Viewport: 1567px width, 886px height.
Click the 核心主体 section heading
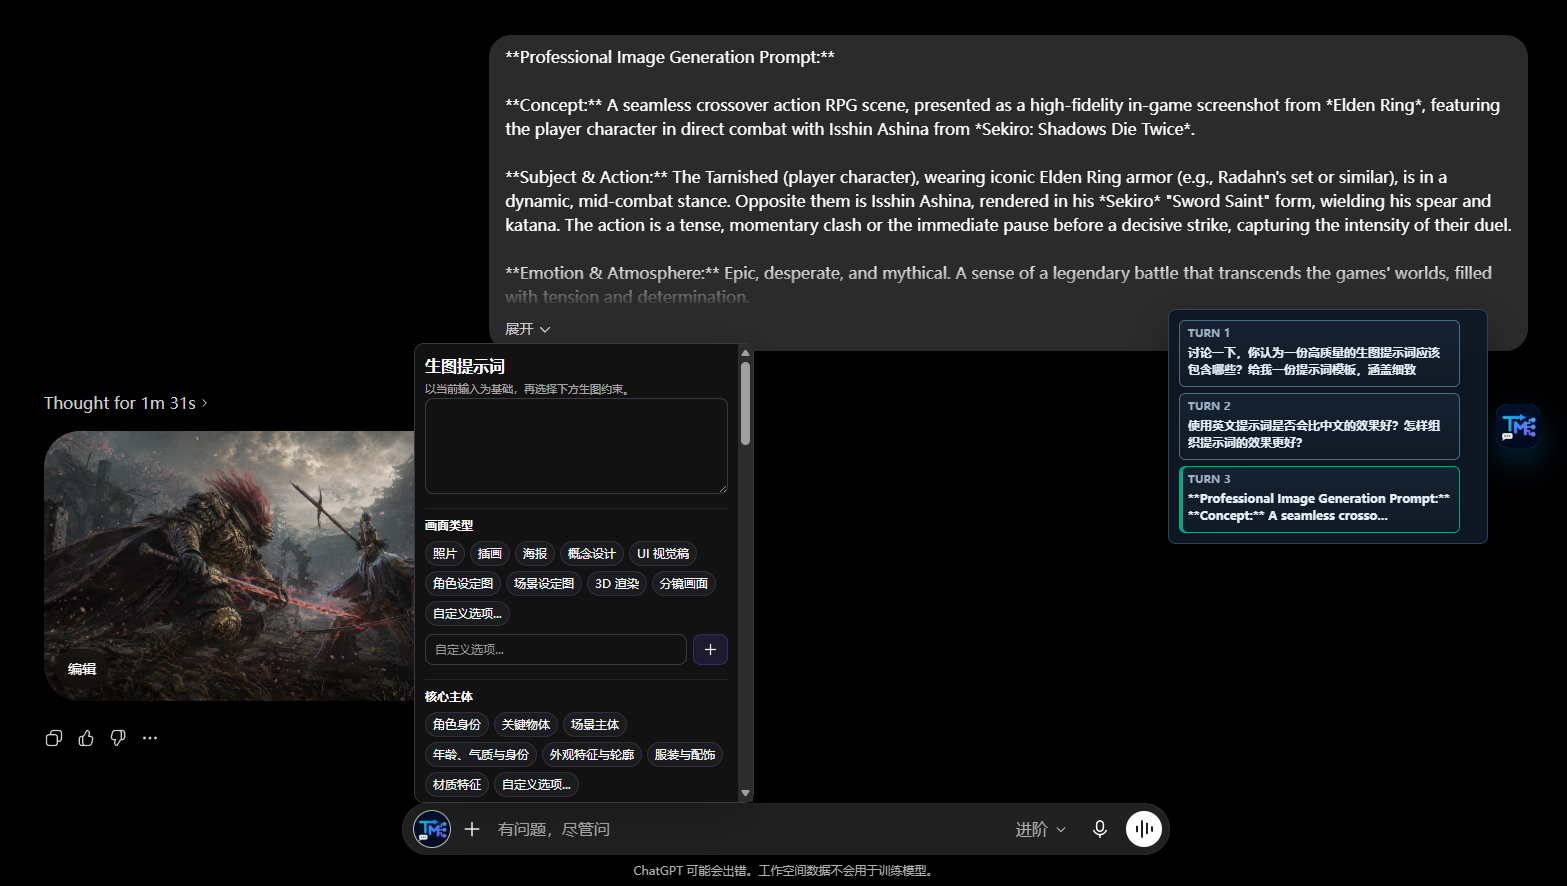pos(449,696)
